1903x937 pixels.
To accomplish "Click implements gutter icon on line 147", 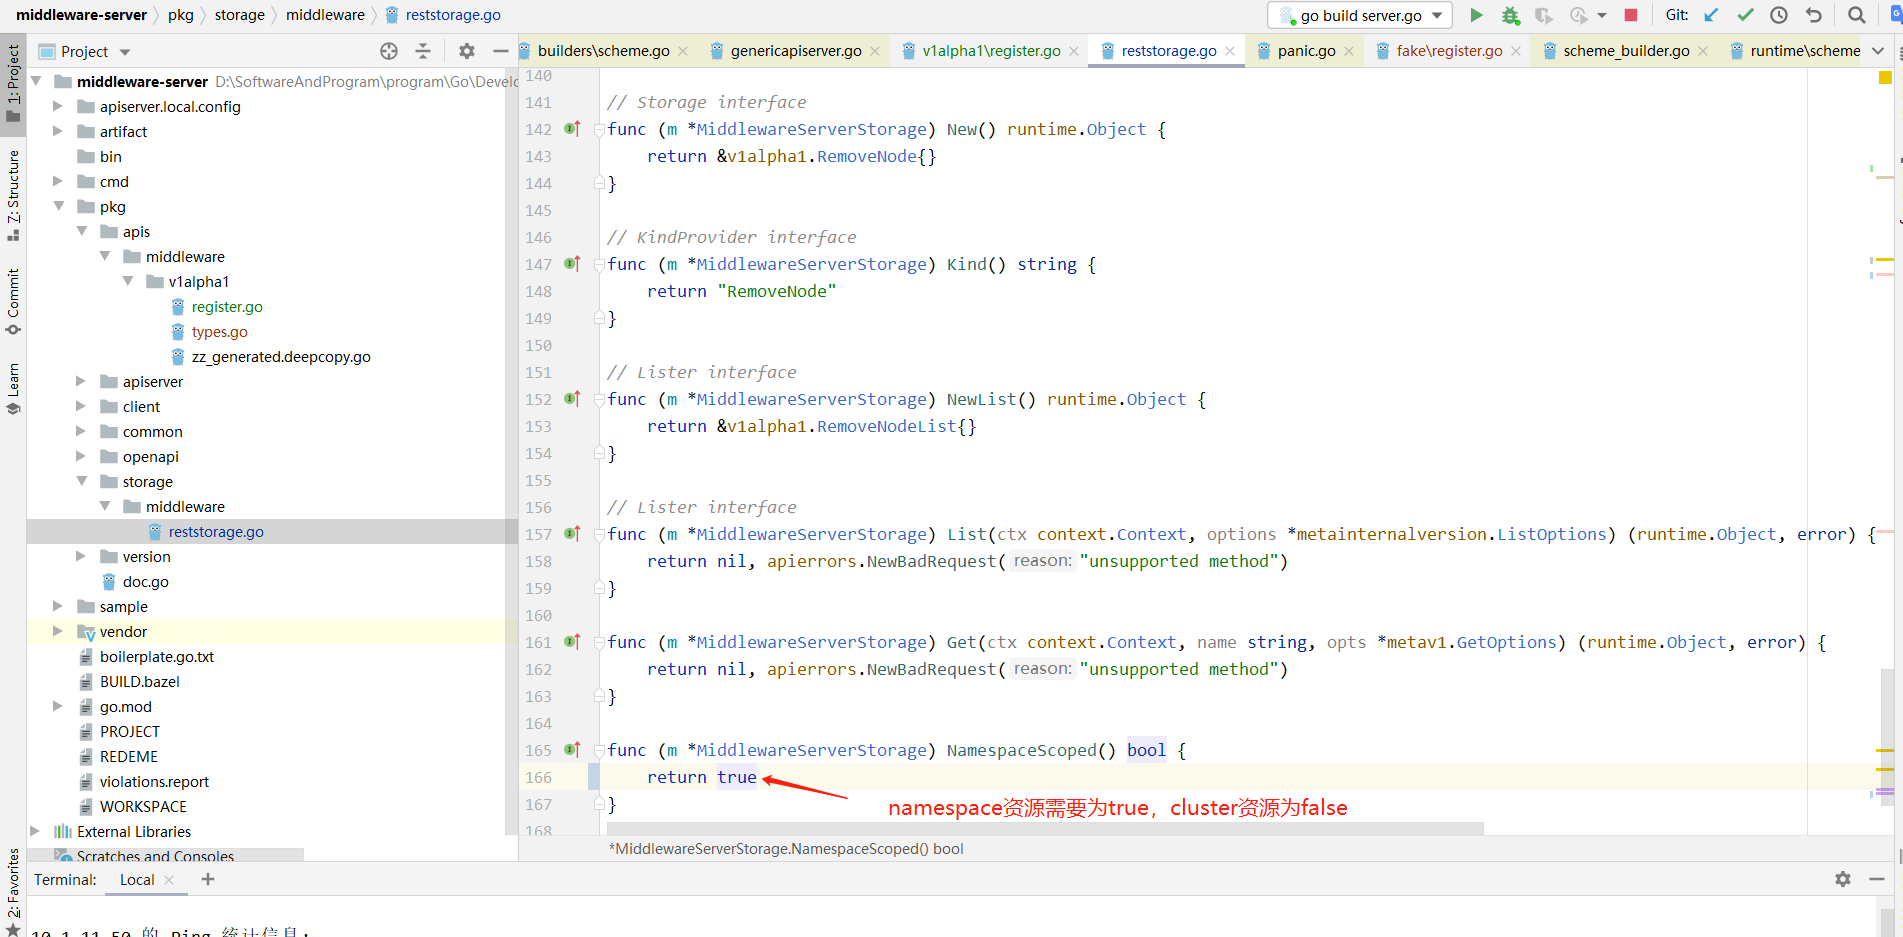I will coord(572,264).
